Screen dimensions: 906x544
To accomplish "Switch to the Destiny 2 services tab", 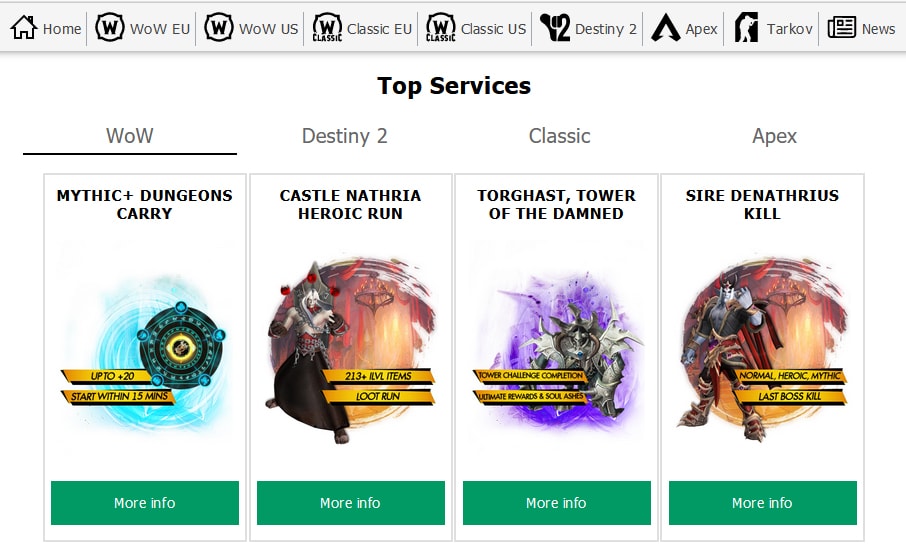I will pyautogui.click(x=344, y=136).
